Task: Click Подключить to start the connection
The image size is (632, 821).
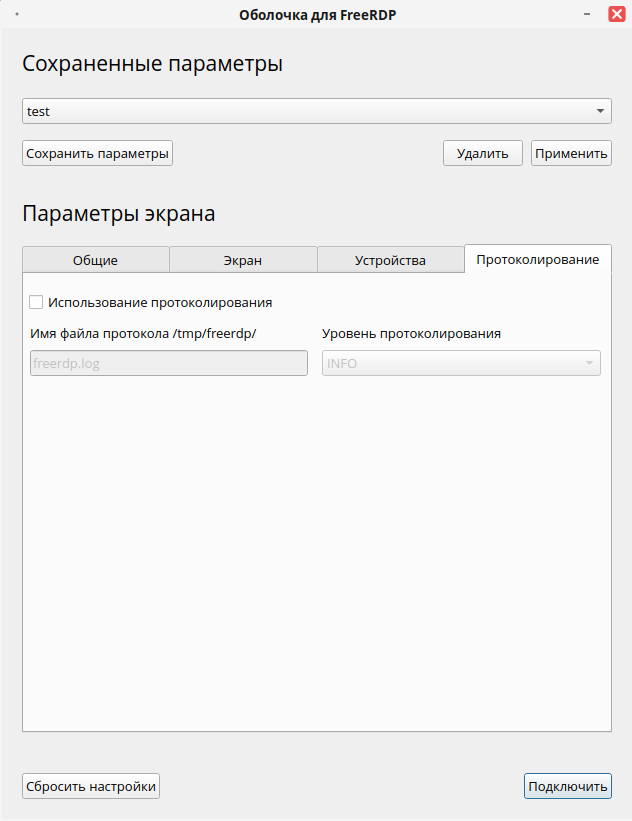Action: click(567, 786)
